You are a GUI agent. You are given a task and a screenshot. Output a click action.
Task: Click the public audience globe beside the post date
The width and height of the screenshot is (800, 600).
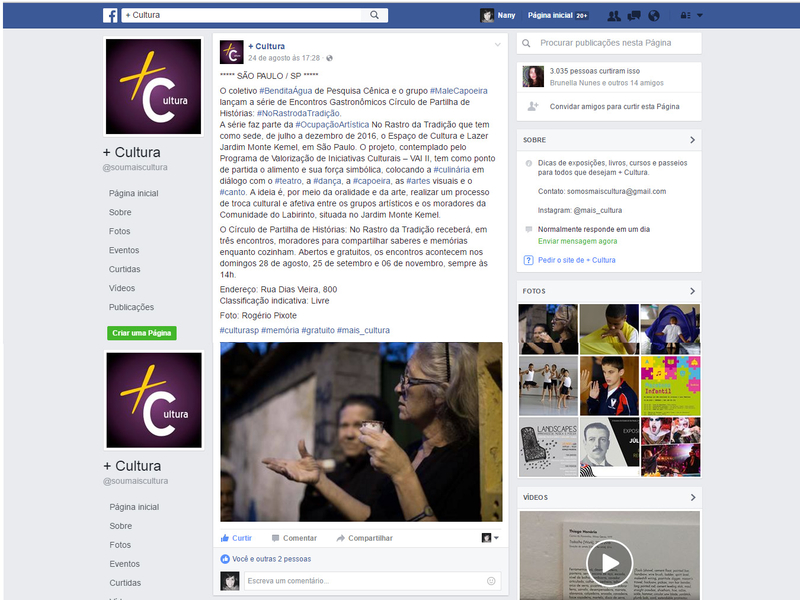[x=330, y=58]
